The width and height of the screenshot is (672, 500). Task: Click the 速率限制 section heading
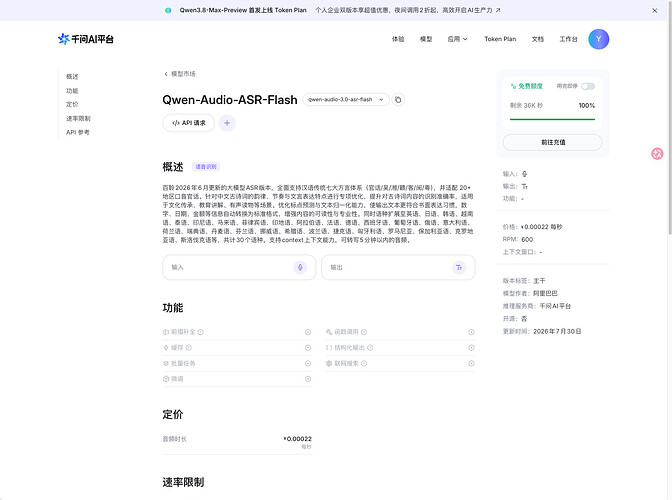(x=183, y=482)
